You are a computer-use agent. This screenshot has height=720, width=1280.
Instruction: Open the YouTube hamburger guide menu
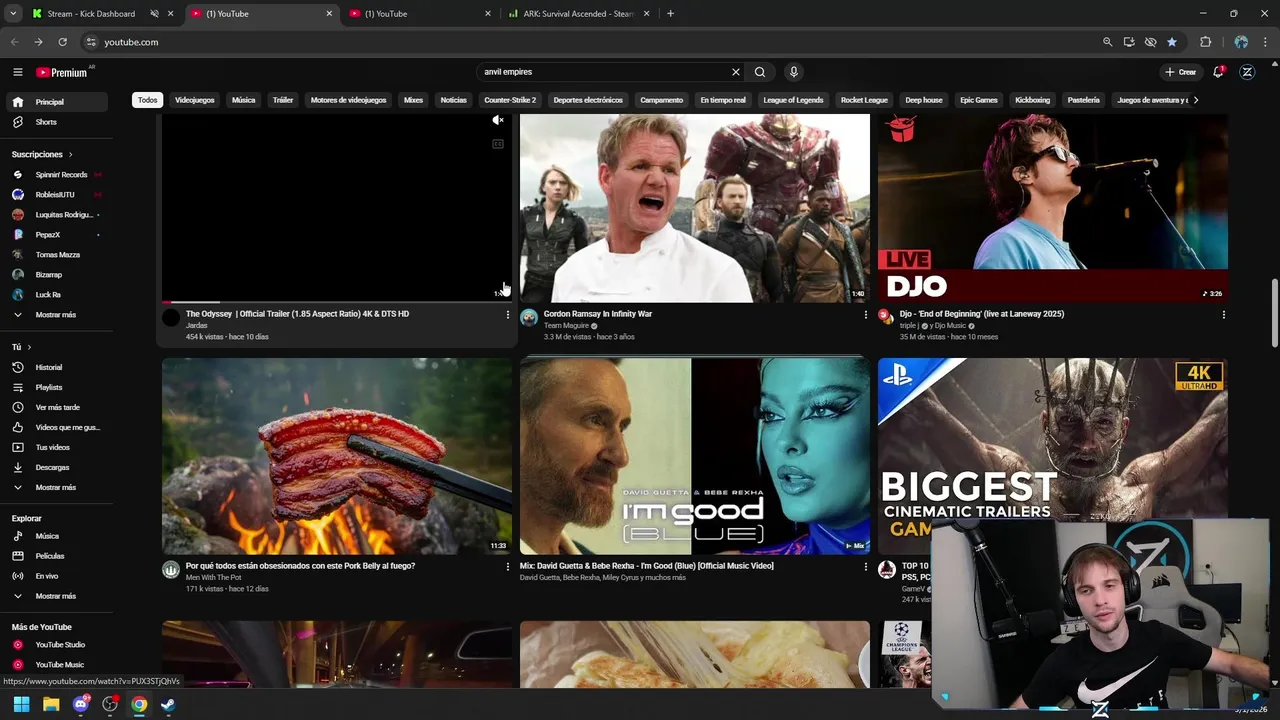tap(17, 72)
